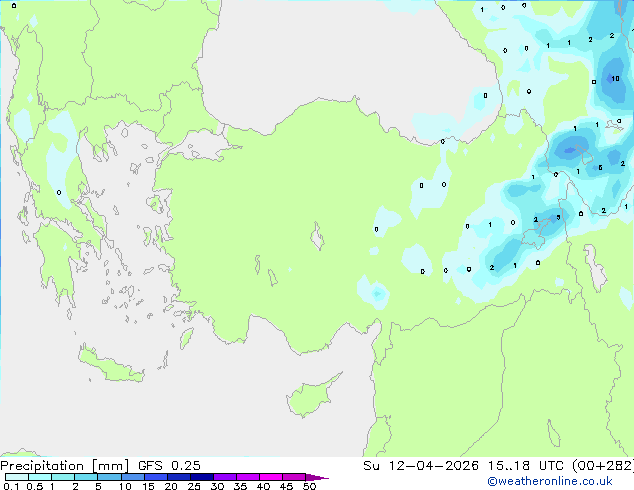Click the '10' precipitation value on the map

pos(615,78)
